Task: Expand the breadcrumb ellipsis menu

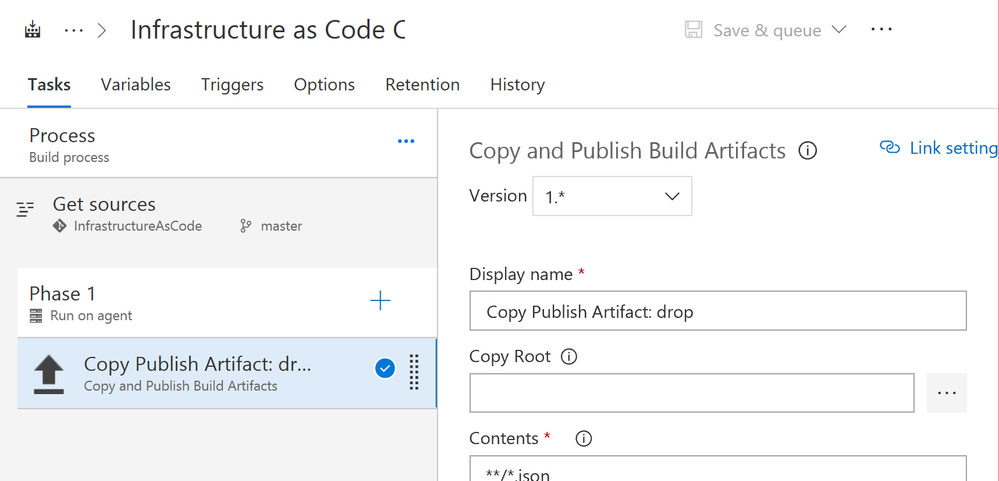Action: [74, 30]
